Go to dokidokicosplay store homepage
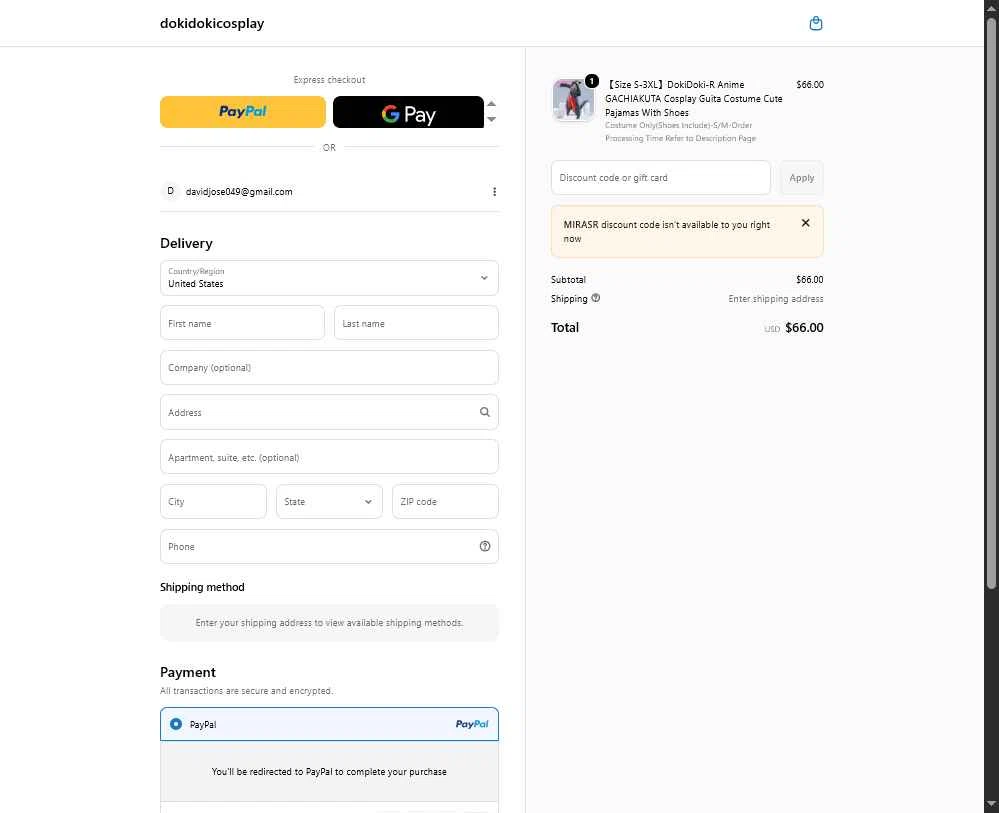Image resolution: width=999 pixels, height=813 pixels. coord(212,23)
